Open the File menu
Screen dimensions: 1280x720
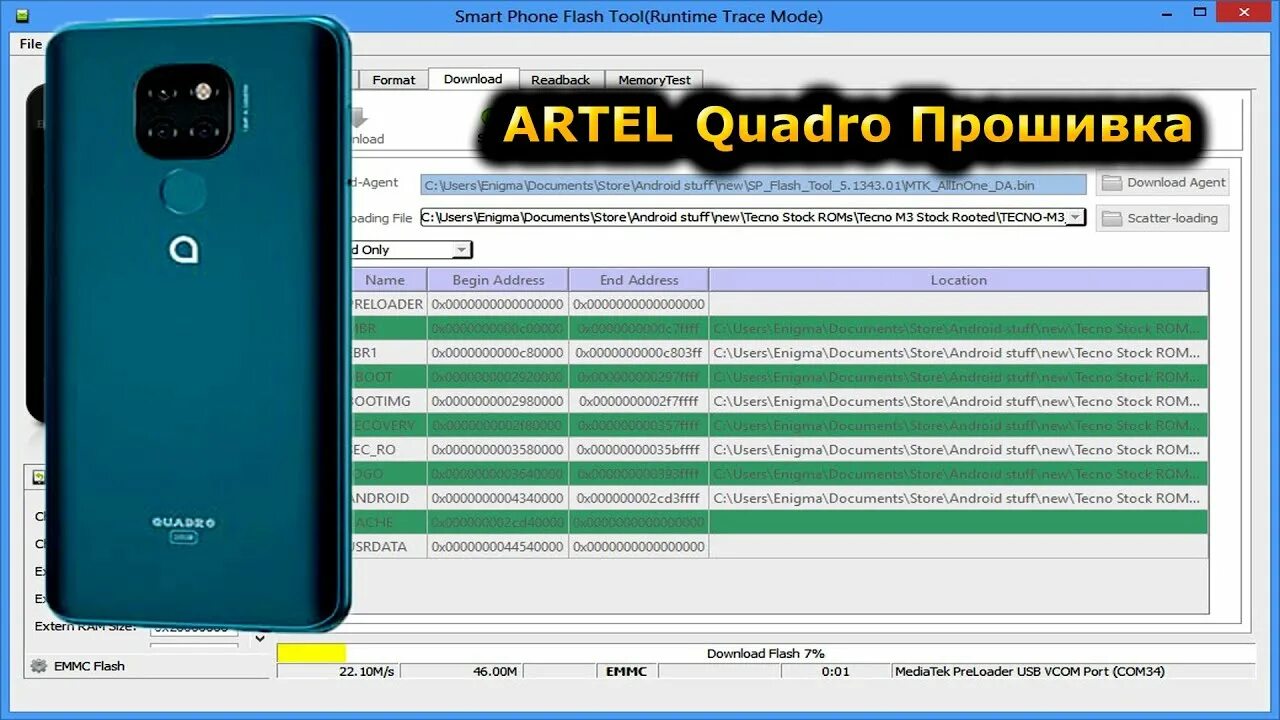coord(31,44)
